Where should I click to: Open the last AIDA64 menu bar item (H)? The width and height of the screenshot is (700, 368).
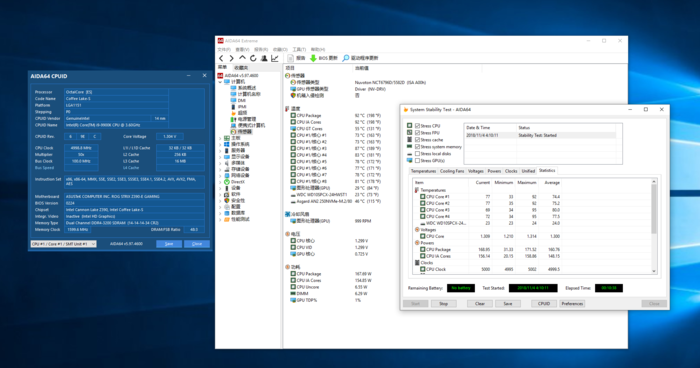tap(318, 49)
